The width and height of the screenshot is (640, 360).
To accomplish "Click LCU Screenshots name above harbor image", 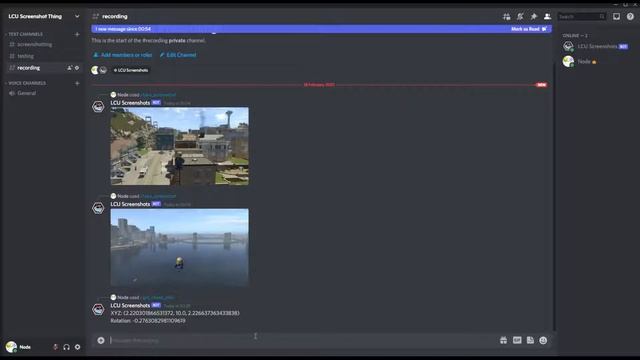I will pos(130,204).
